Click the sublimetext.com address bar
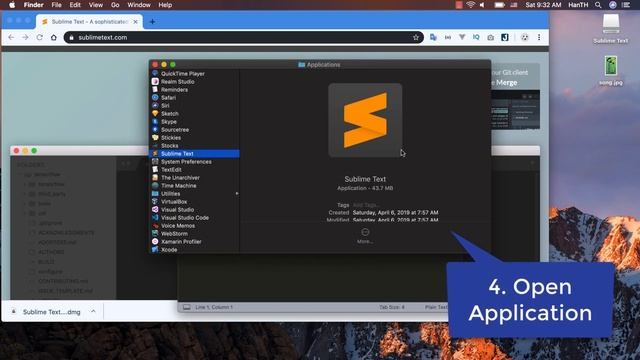The height and width of the screenshot is (360, 640). (244, 37)
